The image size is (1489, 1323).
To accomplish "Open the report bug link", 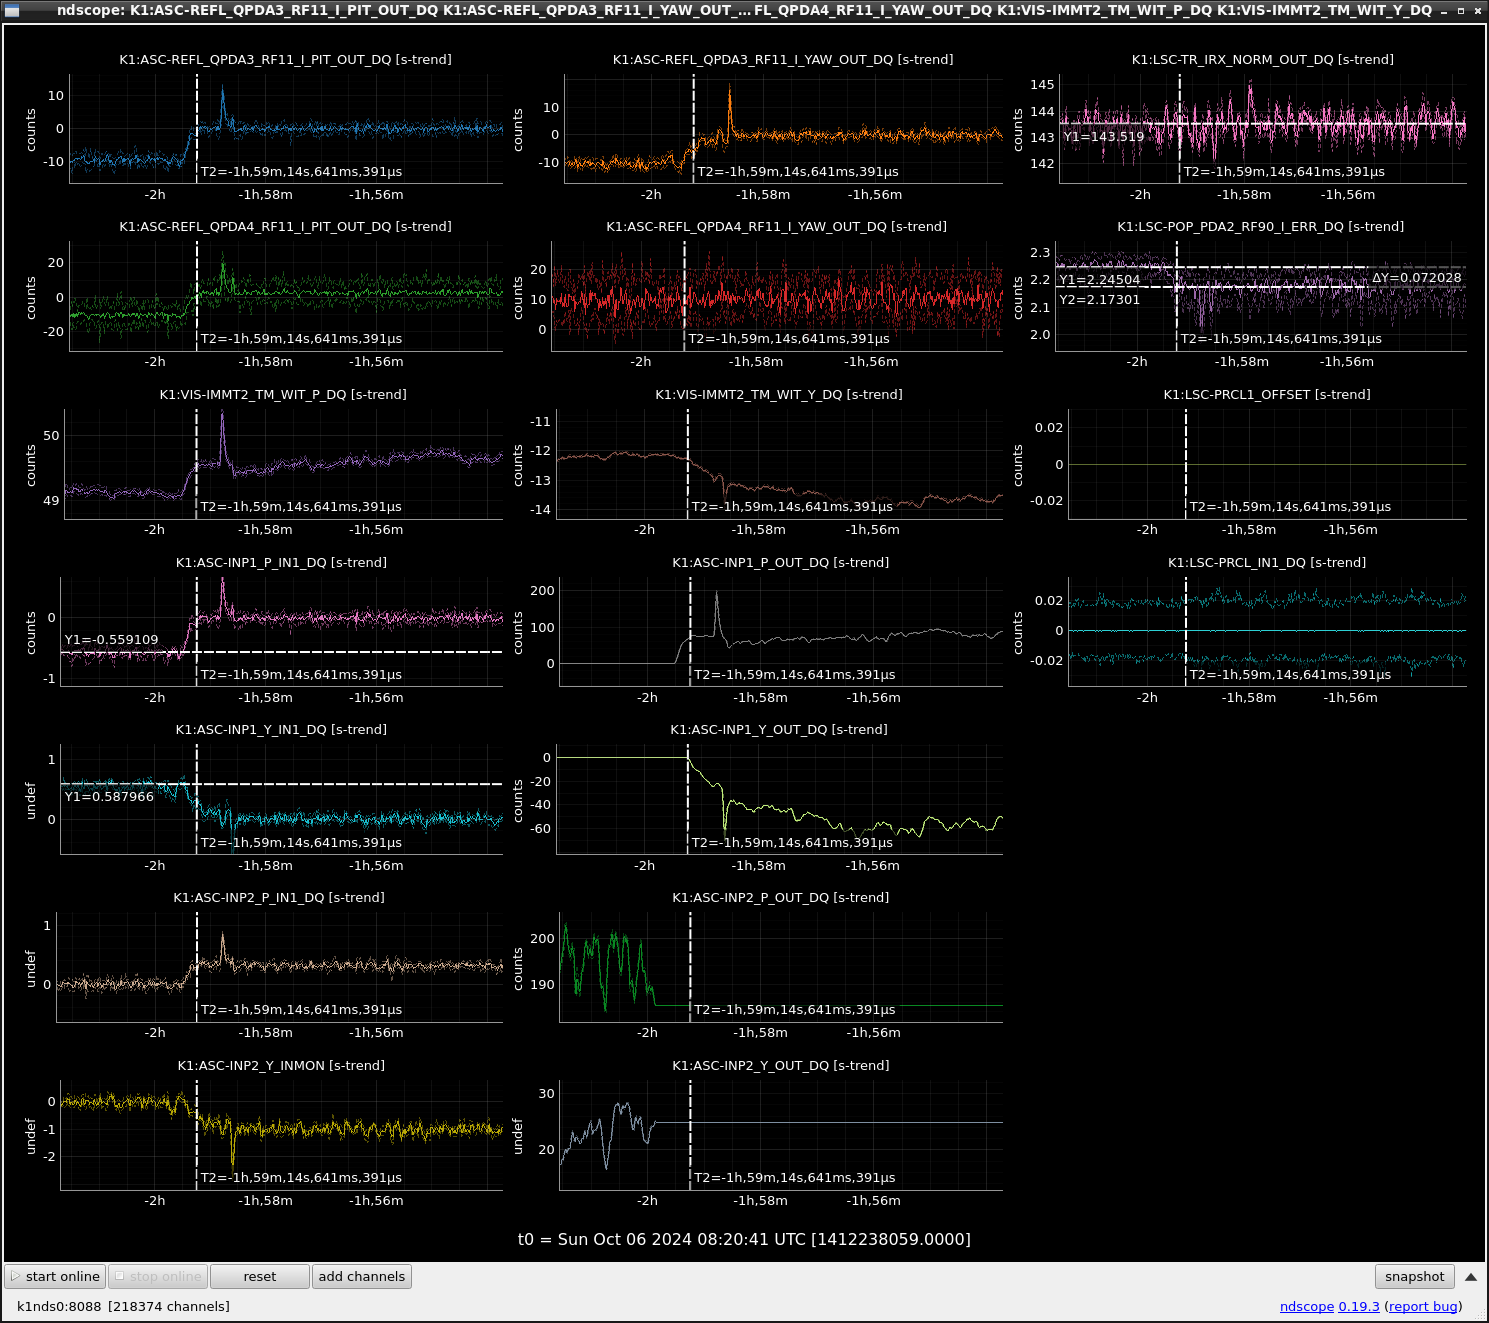I will point(1423,1306).
